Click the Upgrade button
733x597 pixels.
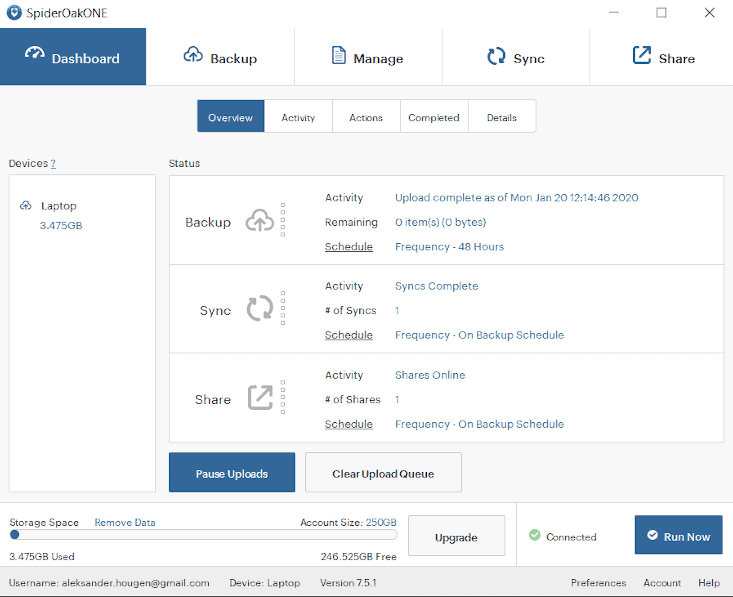[x=456, y=536]
